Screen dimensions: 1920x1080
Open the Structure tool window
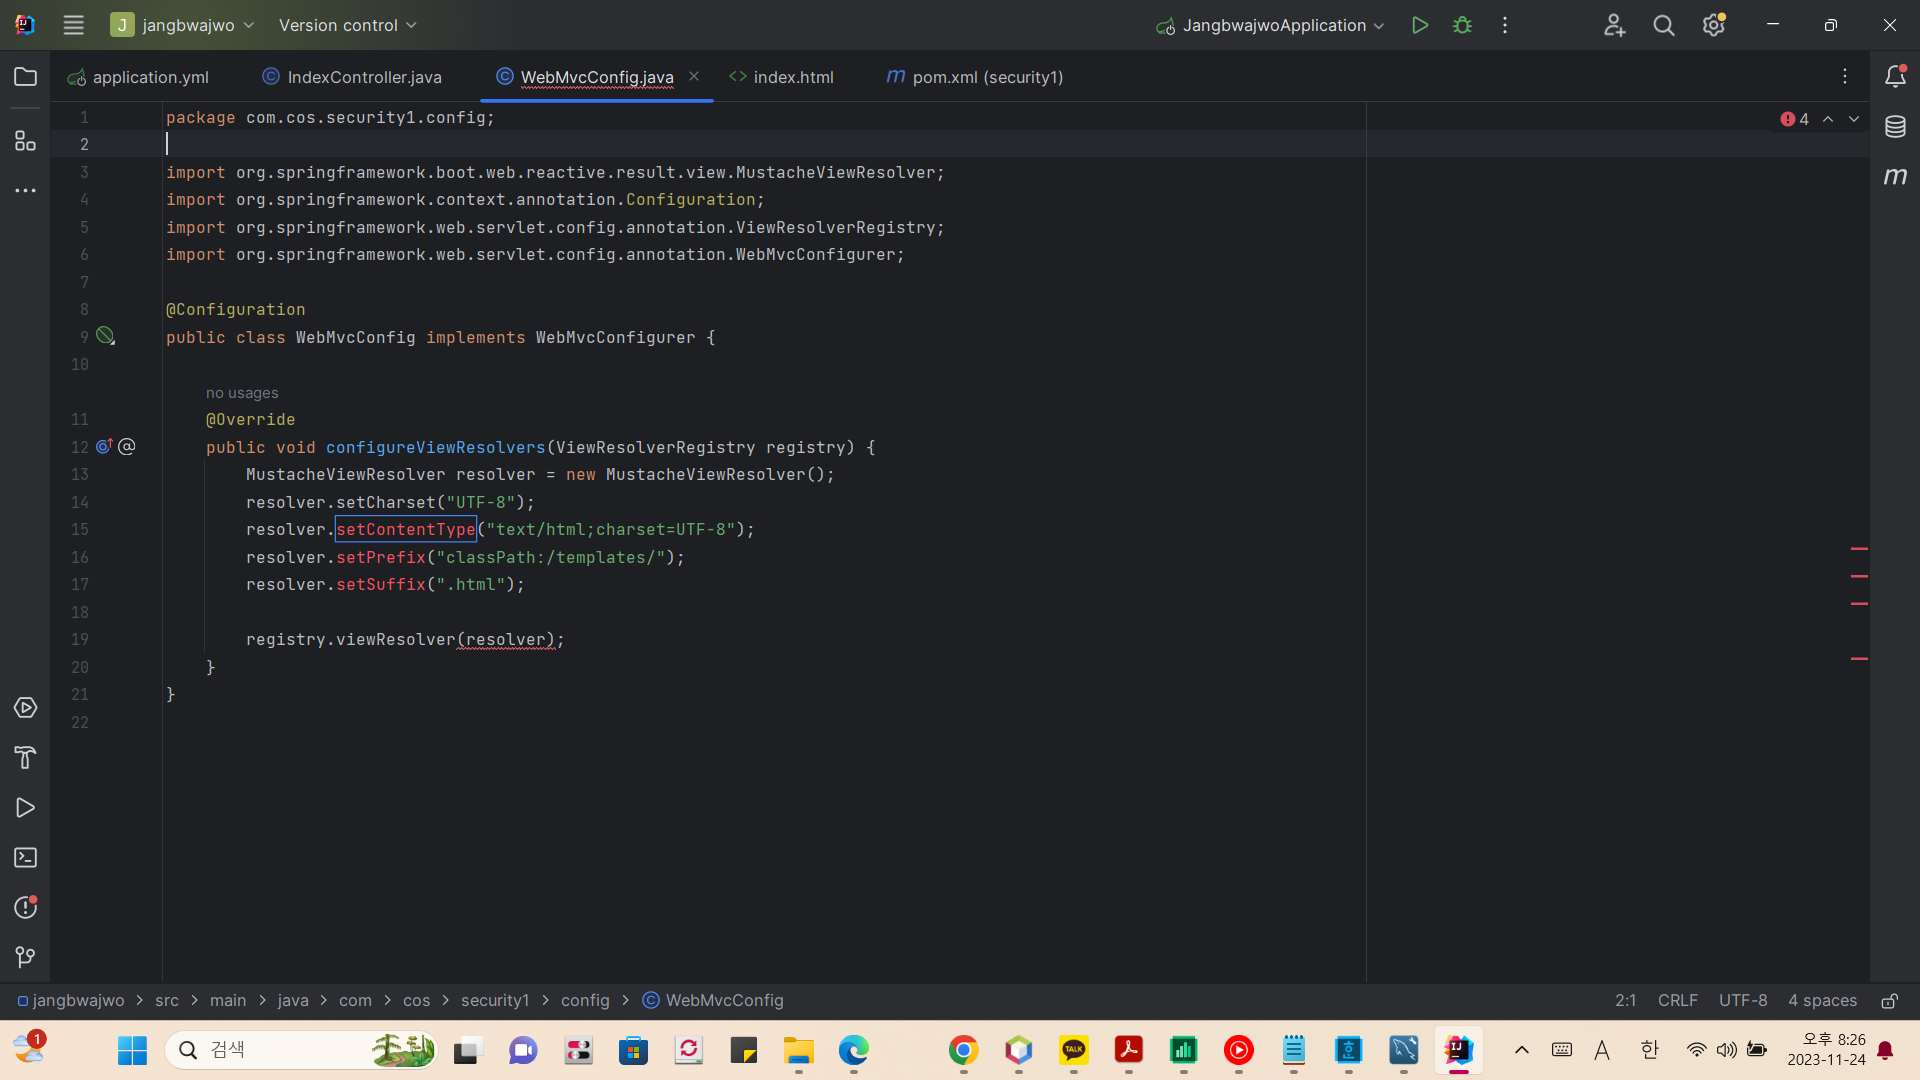coord(26,141)
